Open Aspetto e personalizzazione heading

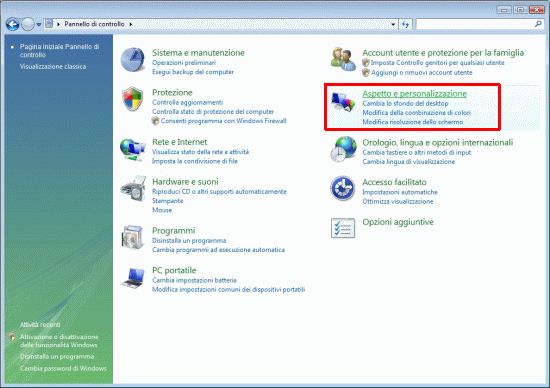pos(415,94)
